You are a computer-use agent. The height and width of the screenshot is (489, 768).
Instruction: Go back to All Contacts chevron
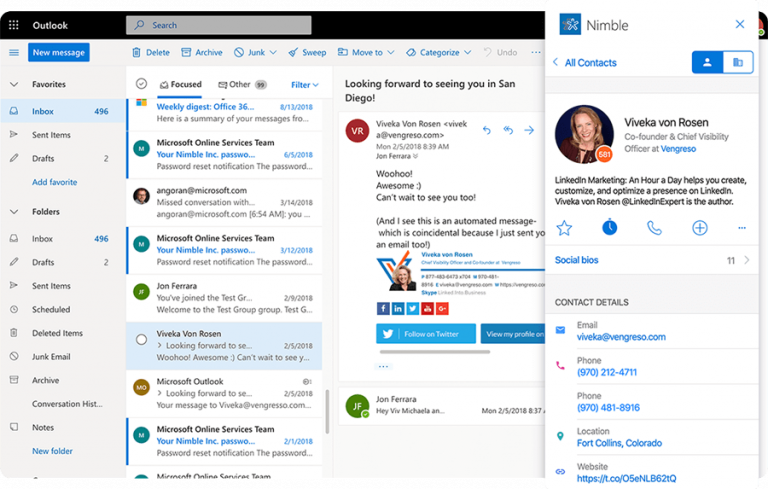coord(555,62)
